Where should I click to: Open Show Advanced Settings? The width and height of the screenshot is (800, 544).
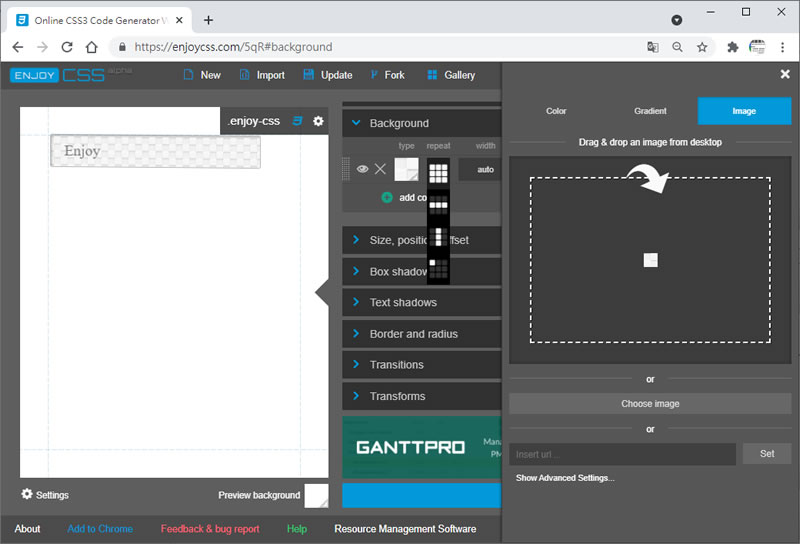pos(565,478)
